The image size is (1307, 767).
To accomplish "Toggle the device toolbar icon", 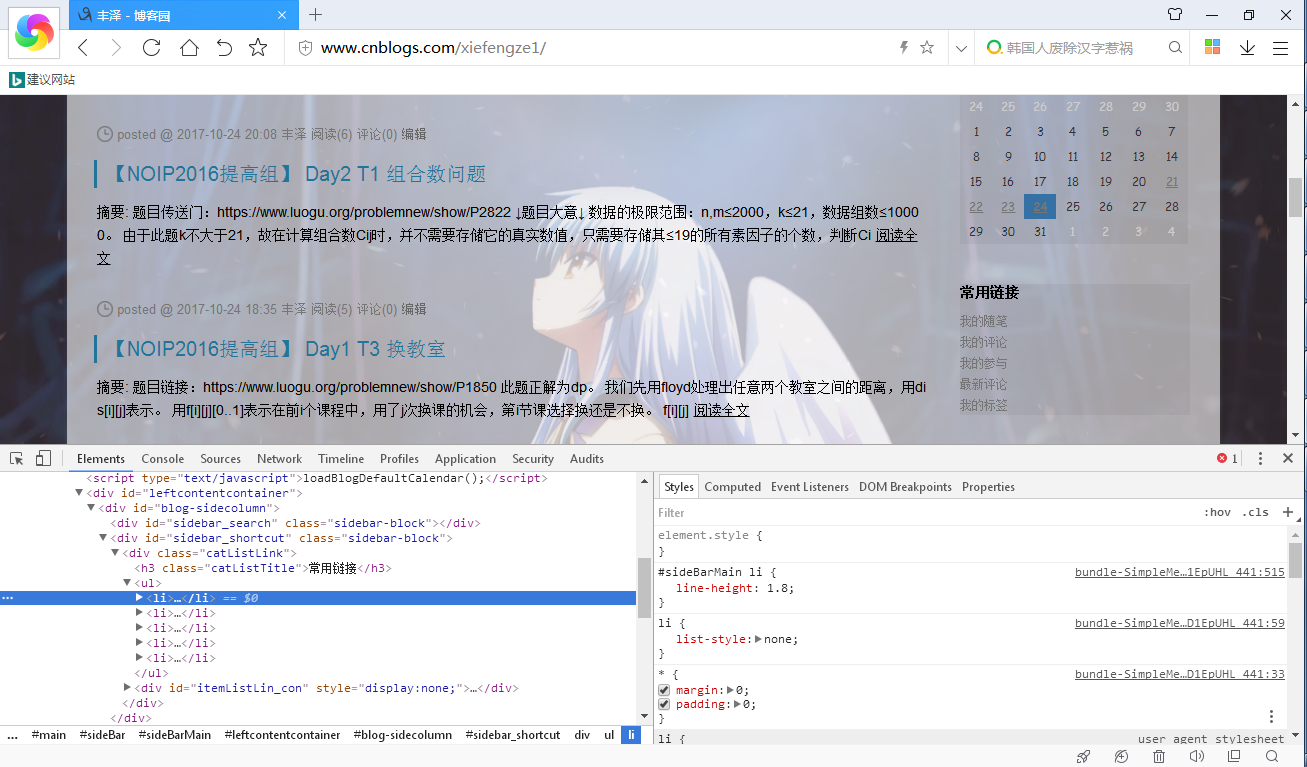I will click(x=43, y=458).
